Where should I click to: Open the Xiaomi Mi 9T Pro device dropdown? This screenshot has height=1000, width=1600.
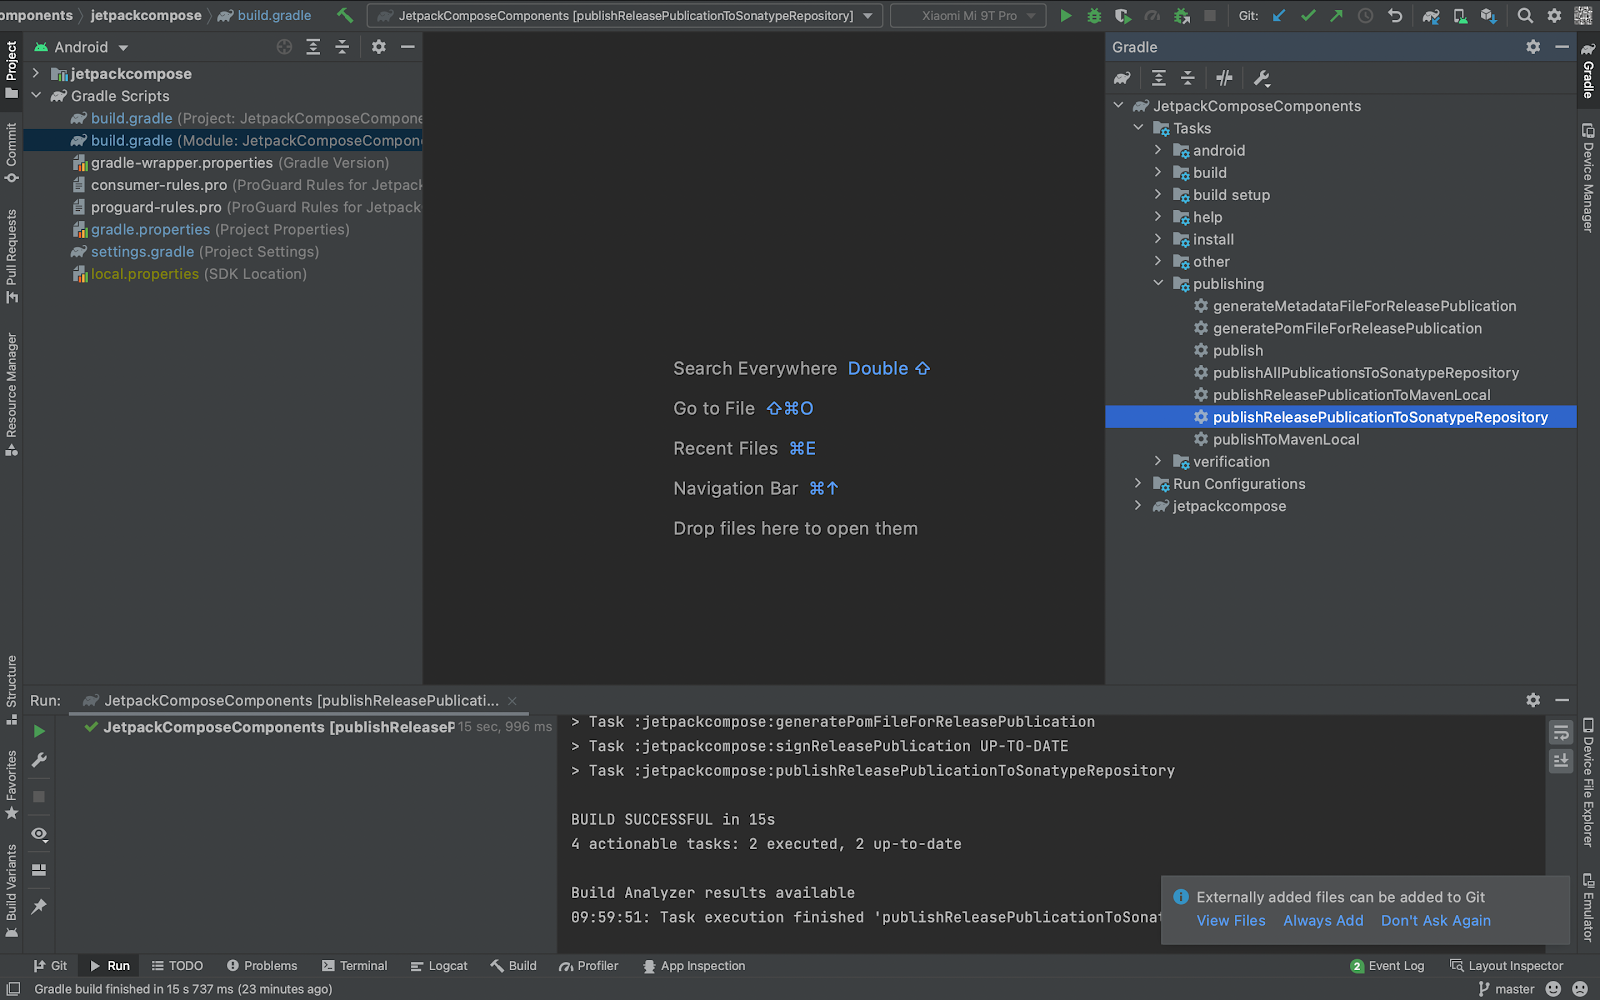(969, 15)
